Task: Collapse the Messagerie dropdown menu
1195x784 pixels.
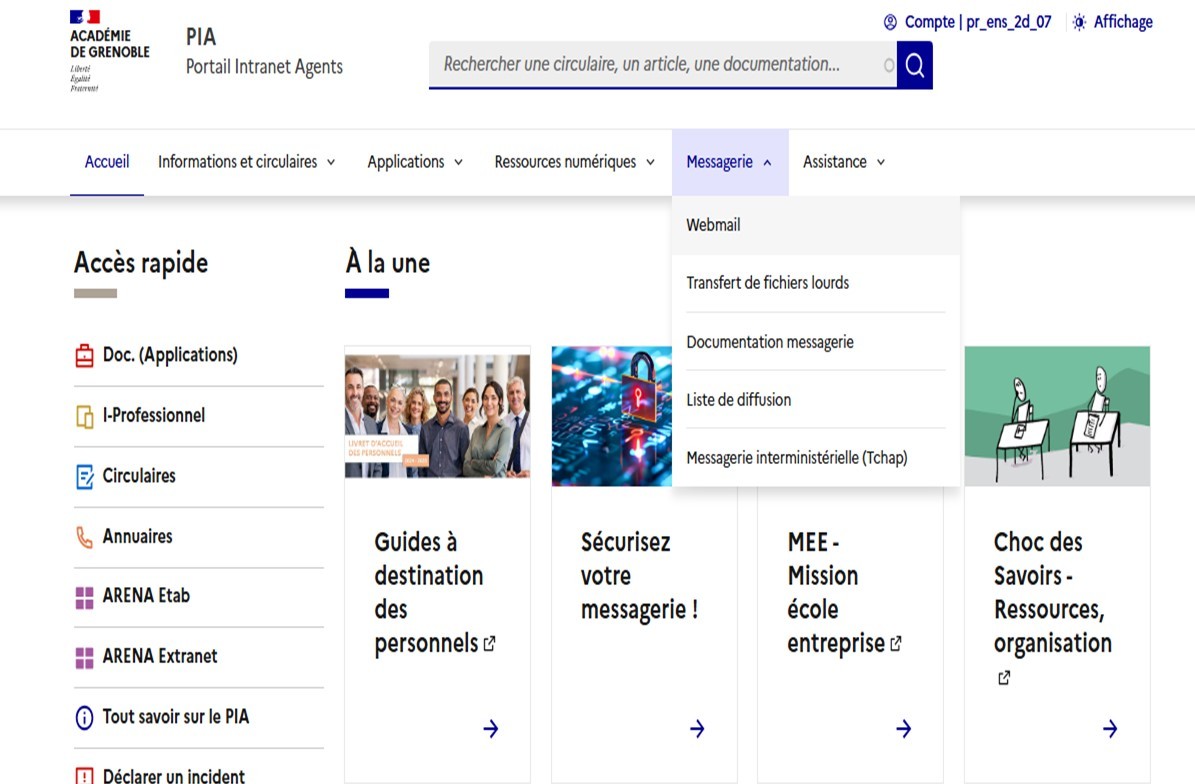Action: point(729,162)
